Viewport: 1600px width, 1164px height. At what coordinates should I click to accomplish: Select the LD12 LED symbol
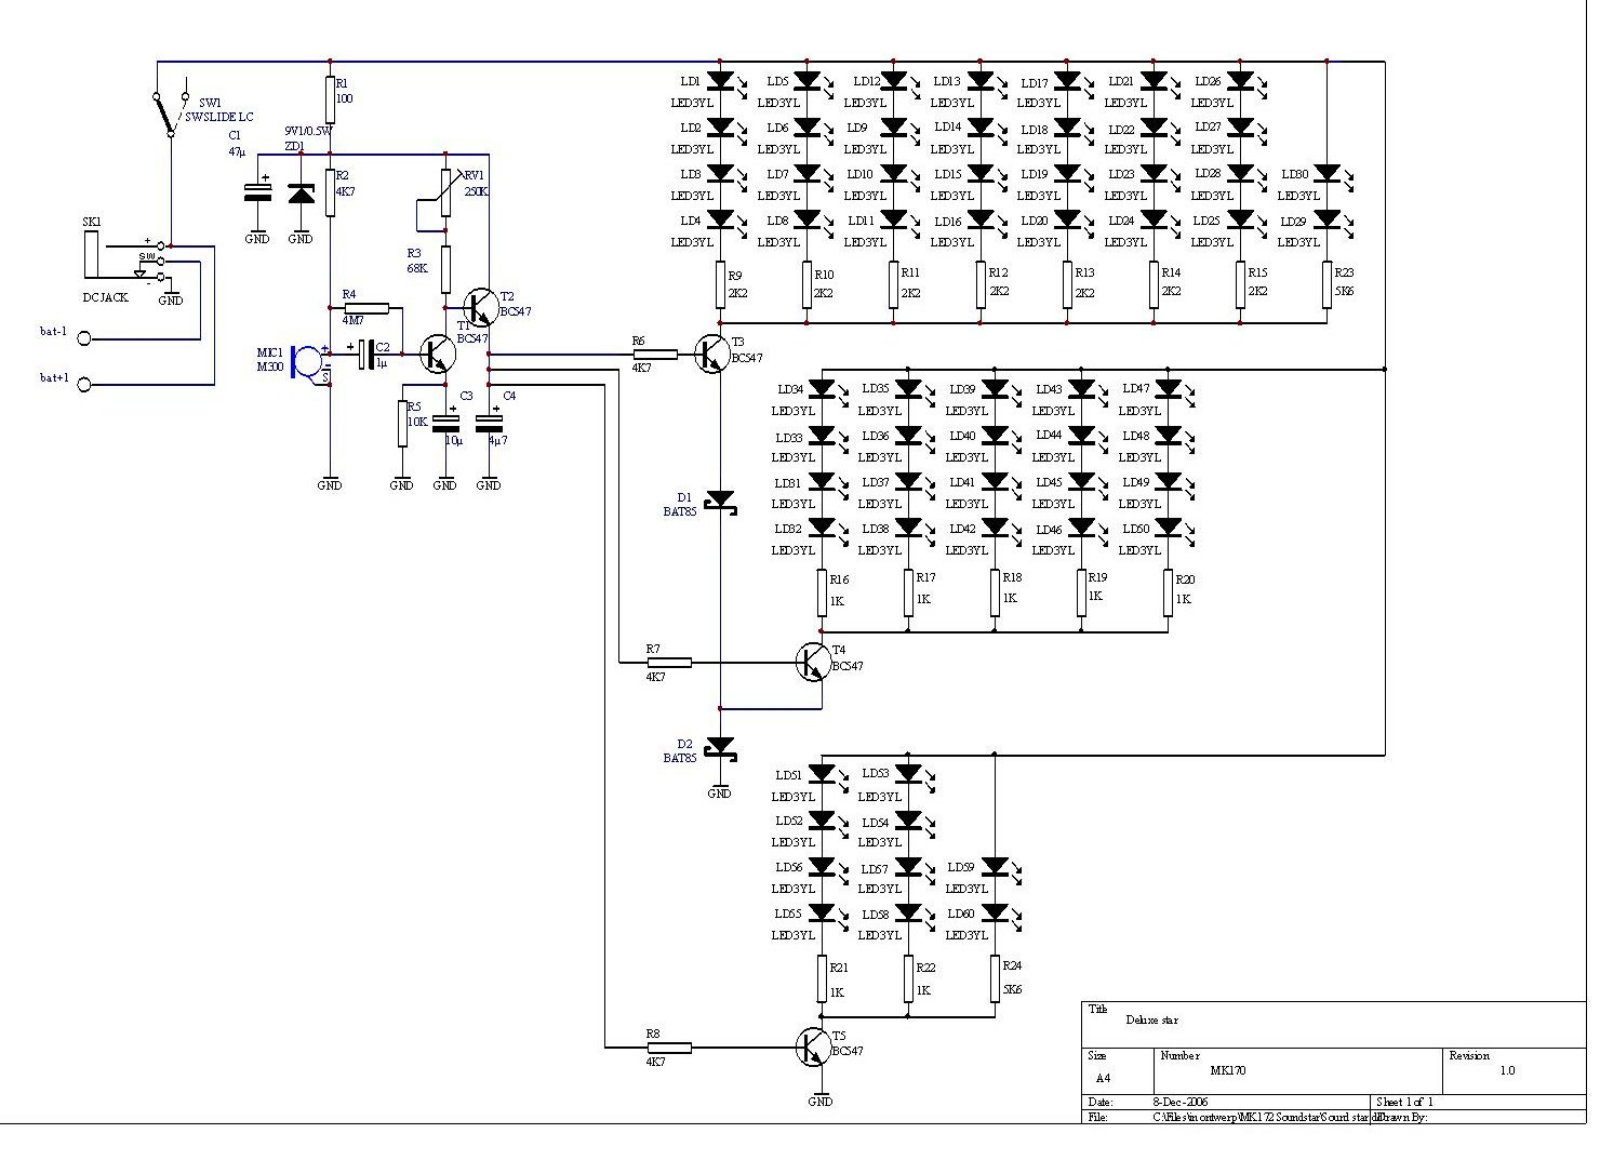(x=898, y=82)
